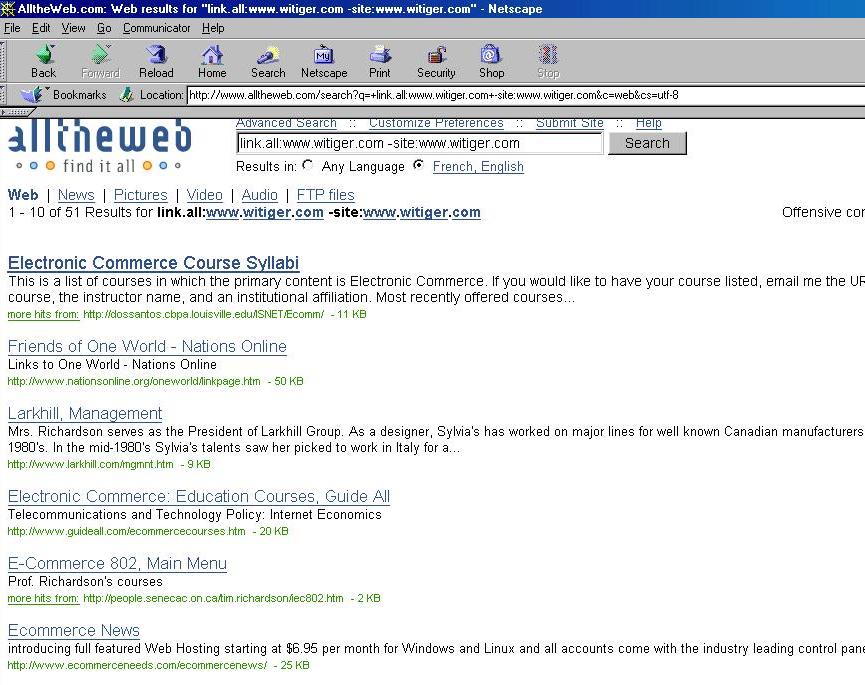Switch to the FTP files search tab
865x685 pixels.
tap(325, 195)
